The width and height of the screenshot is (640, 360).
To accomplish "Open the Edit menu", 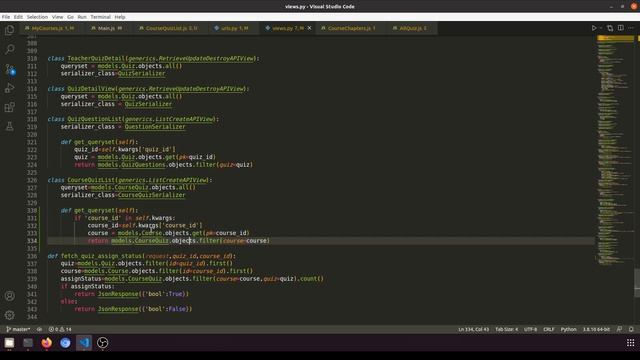I will pyautogui.click(x=18, y=17).
